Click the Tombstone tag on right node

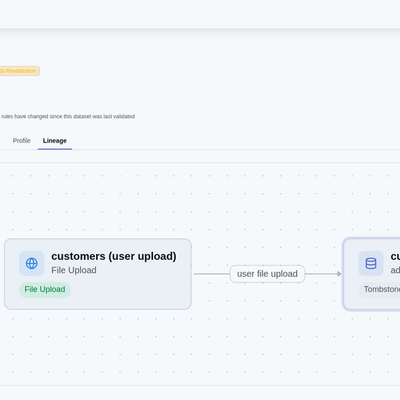pos(380,289)
